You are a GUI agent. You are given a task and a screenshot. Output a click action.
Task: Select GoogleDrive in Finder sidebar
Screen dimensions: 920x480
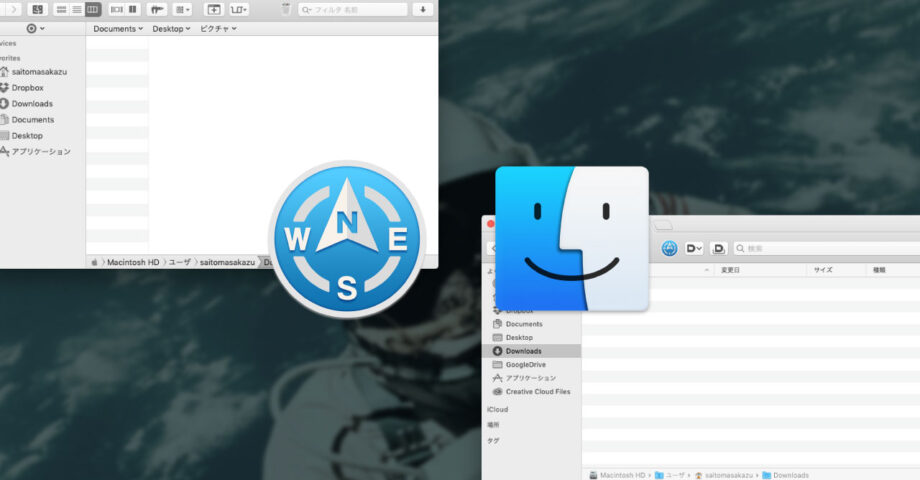525,365
